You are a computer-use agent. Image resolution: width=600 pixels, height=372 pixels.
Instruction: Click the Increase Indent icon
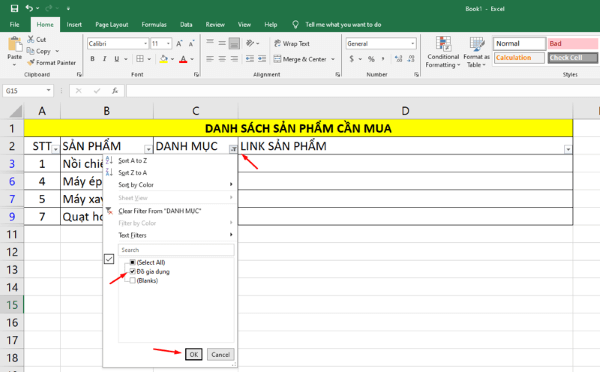262,59
